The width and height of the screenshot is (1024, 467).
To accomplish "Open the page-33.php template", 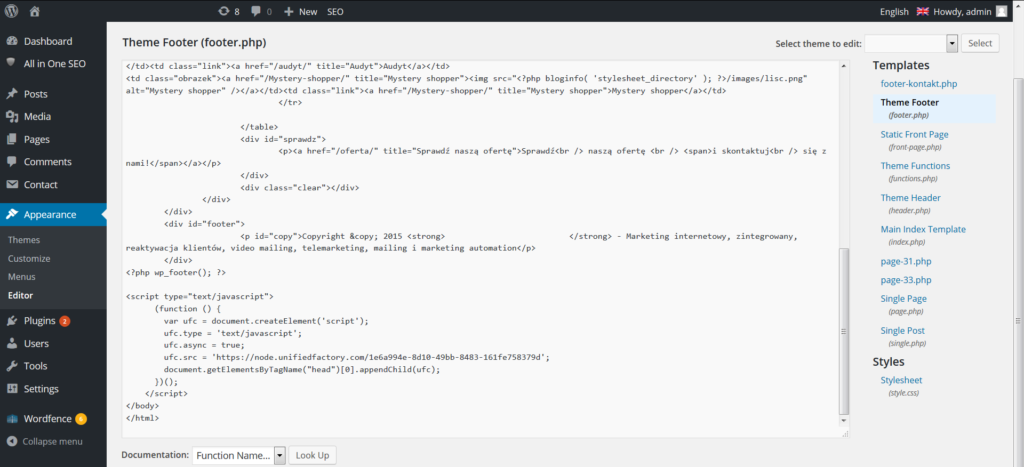I will (906, 280).
